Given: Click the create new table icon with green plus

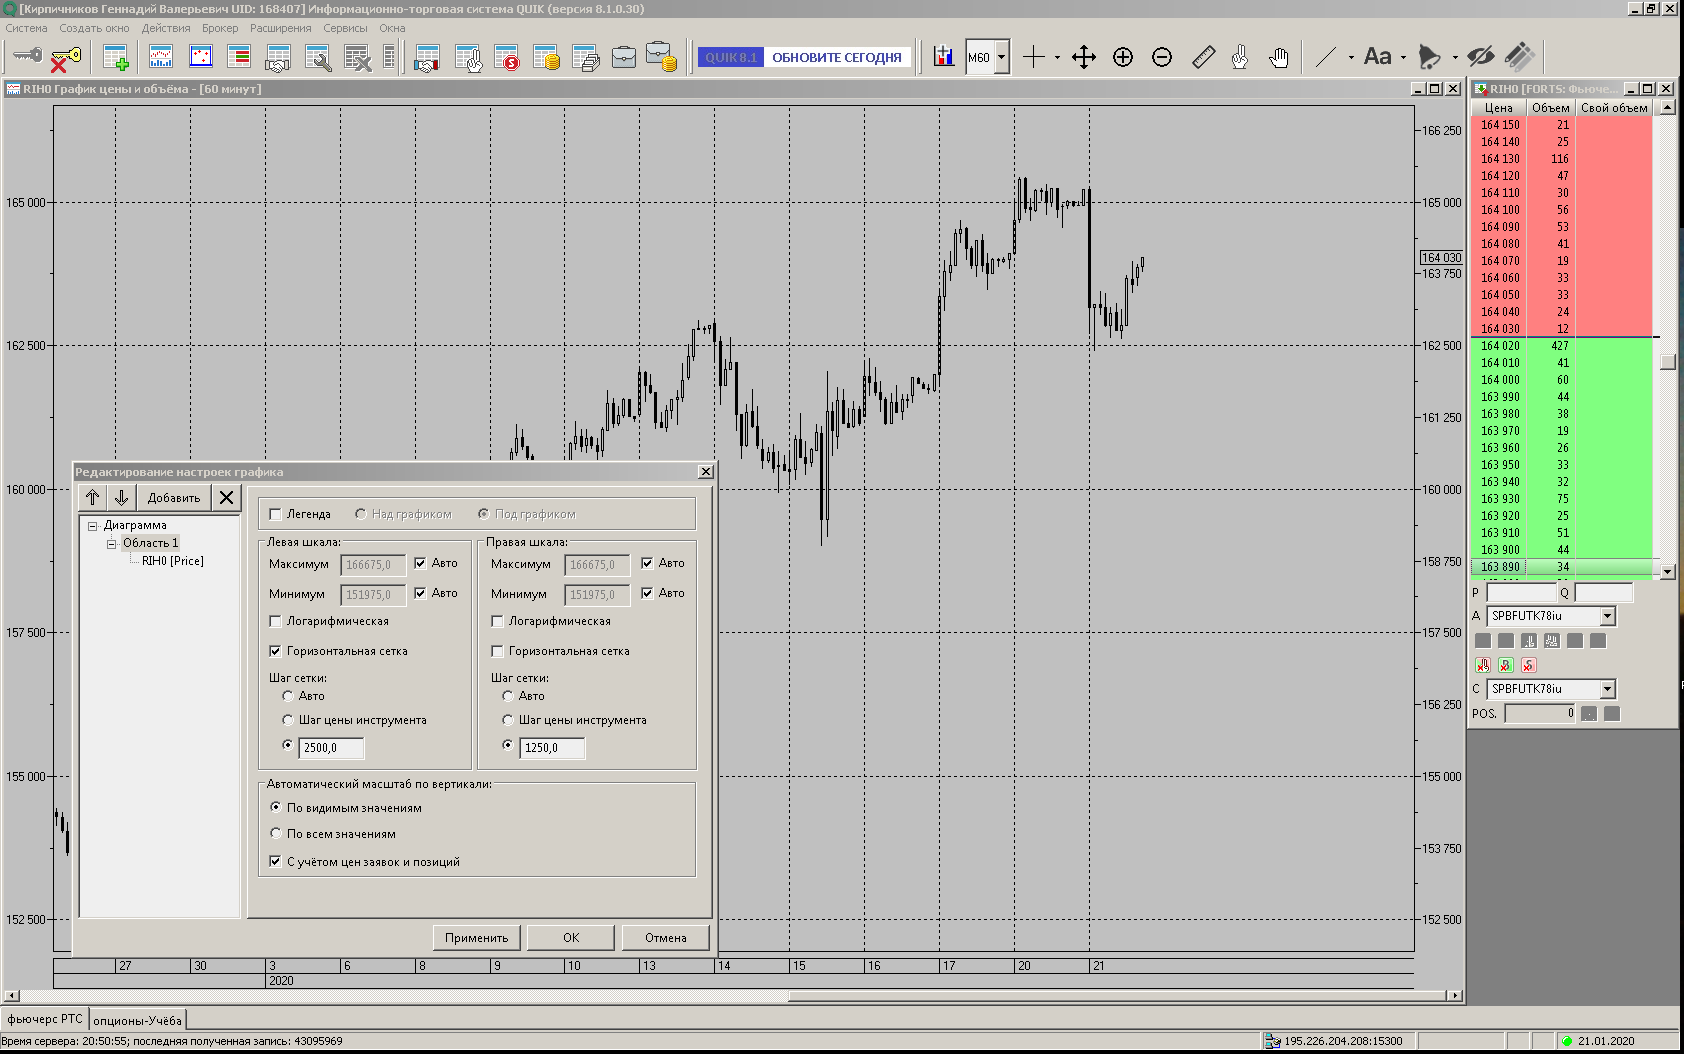Looking at the screenshot, I should [116, 57].
